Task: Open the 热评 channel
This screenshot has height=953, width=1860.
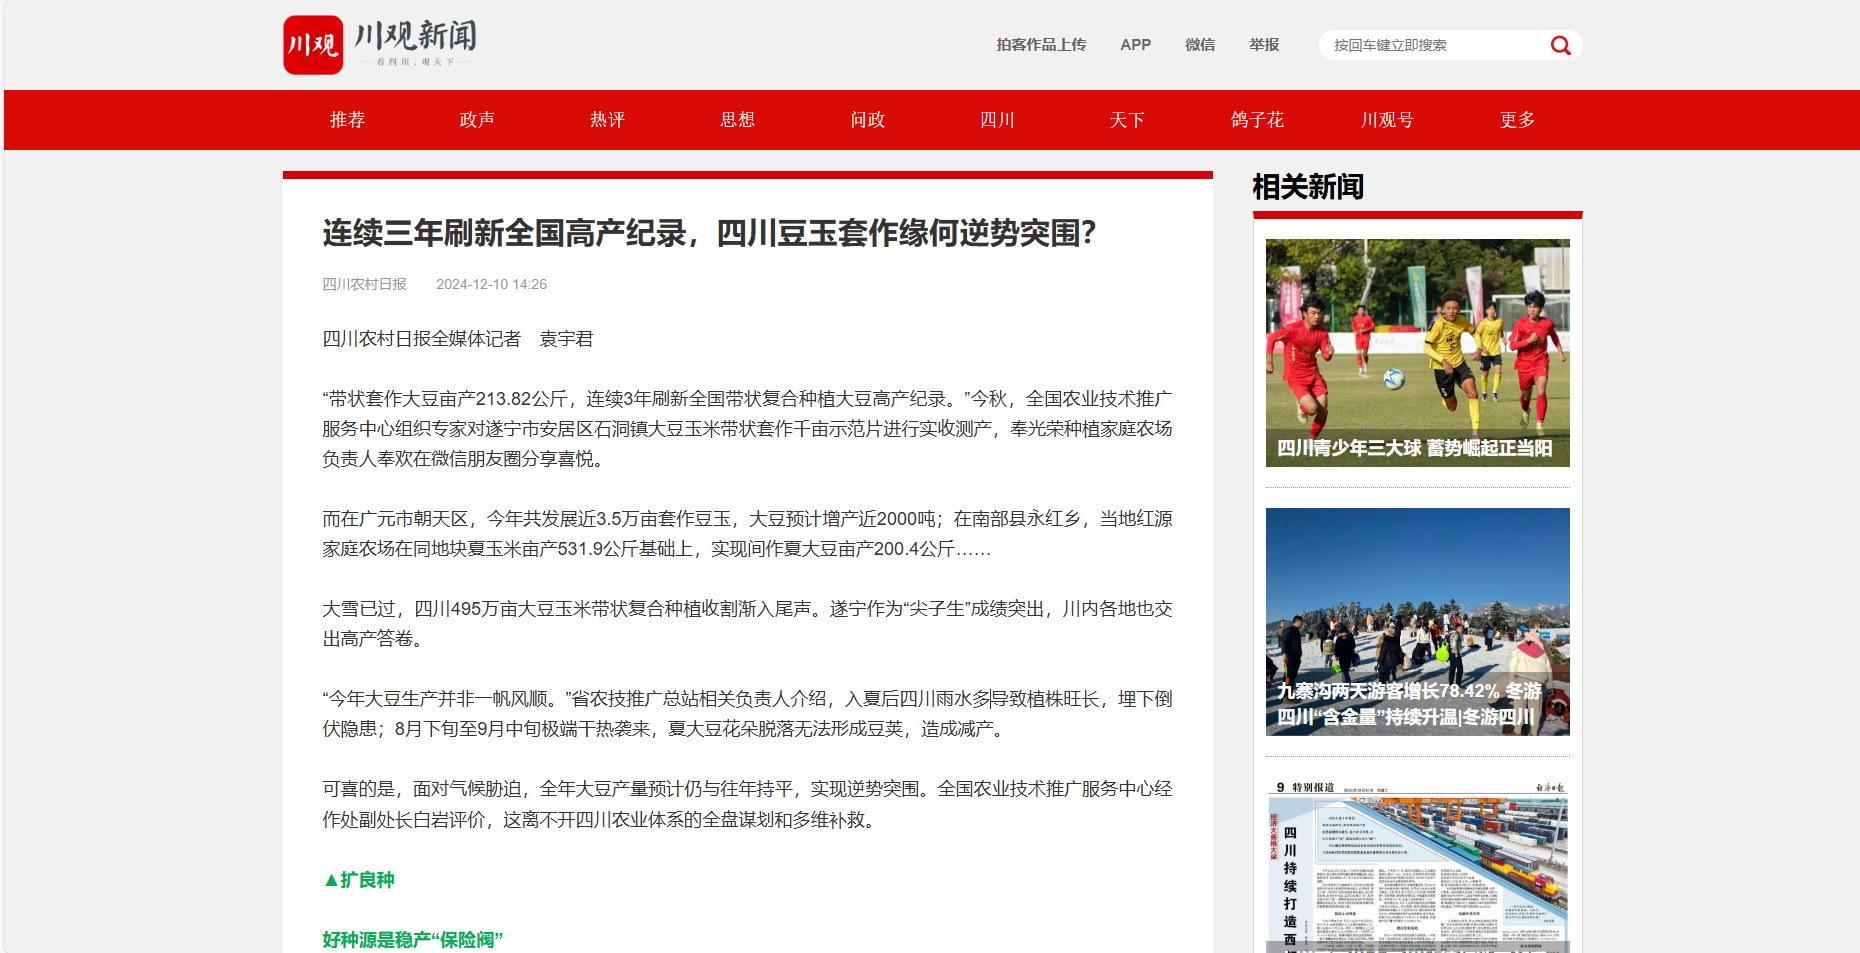Action: coord(607,120)
